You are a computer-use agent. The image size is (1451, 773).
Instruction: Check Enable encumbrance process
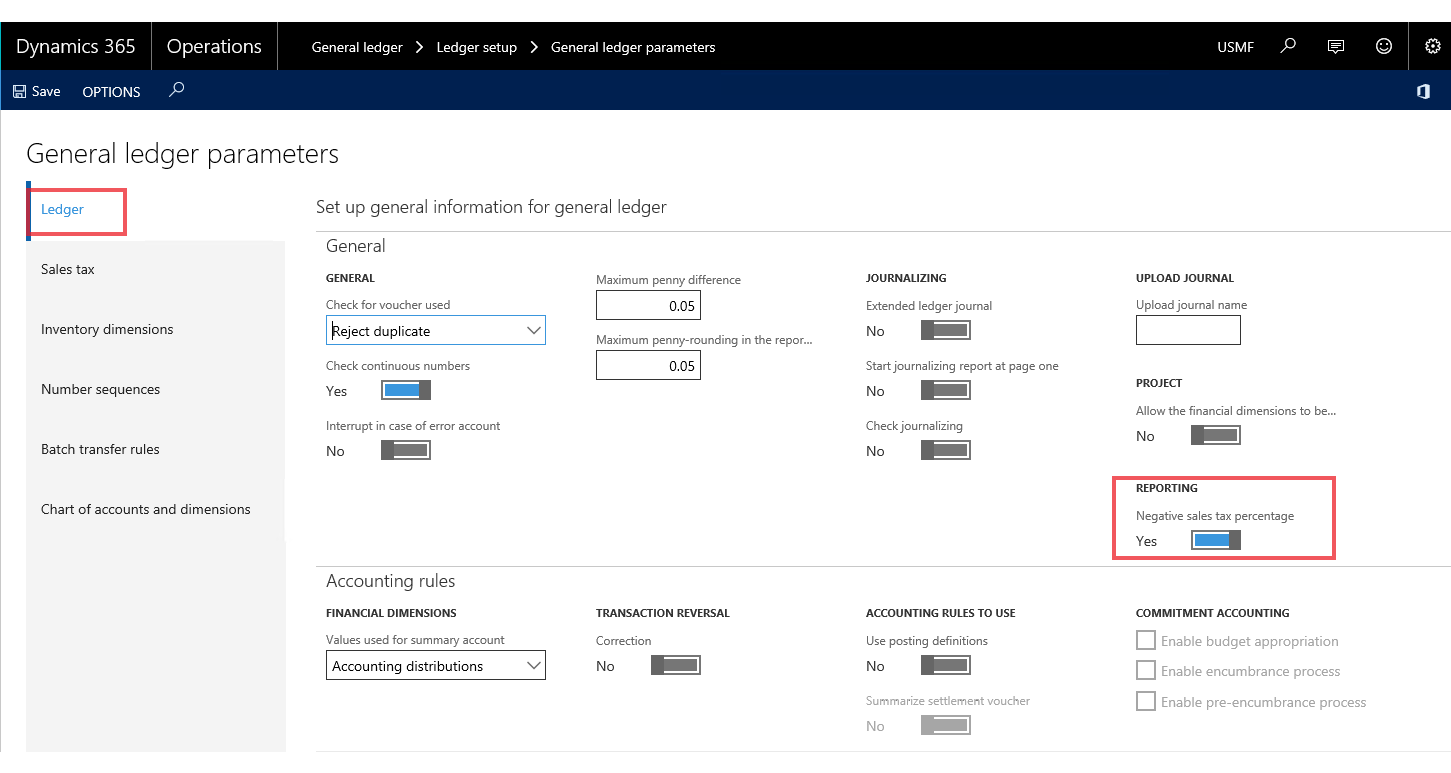tap(1146, 670)
